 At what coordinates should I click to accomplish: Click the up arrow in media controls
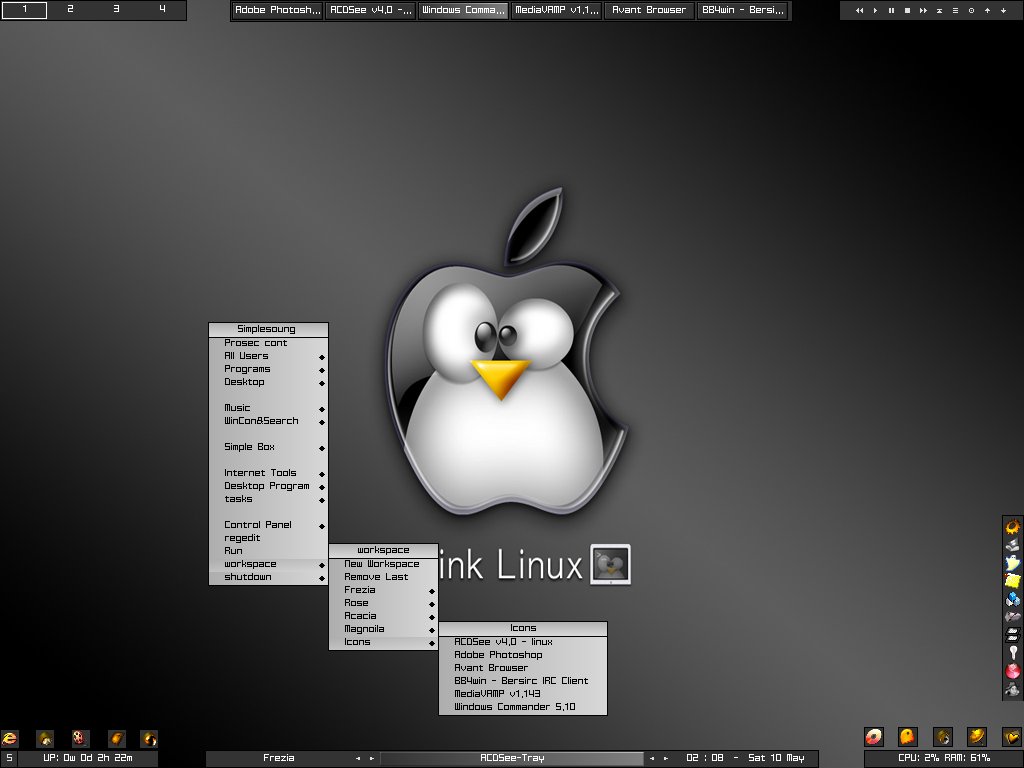(987, 10)
